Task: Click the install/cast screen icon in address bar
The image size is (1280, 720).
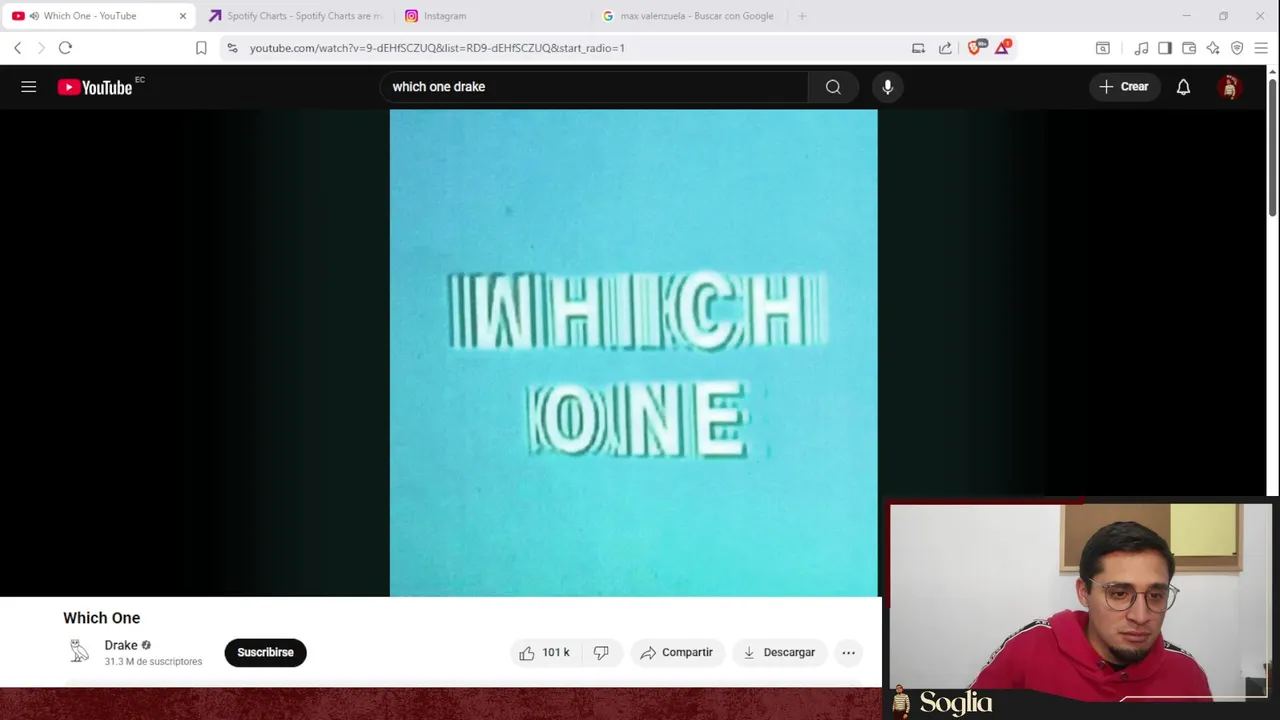Action: tap(918, 48)
